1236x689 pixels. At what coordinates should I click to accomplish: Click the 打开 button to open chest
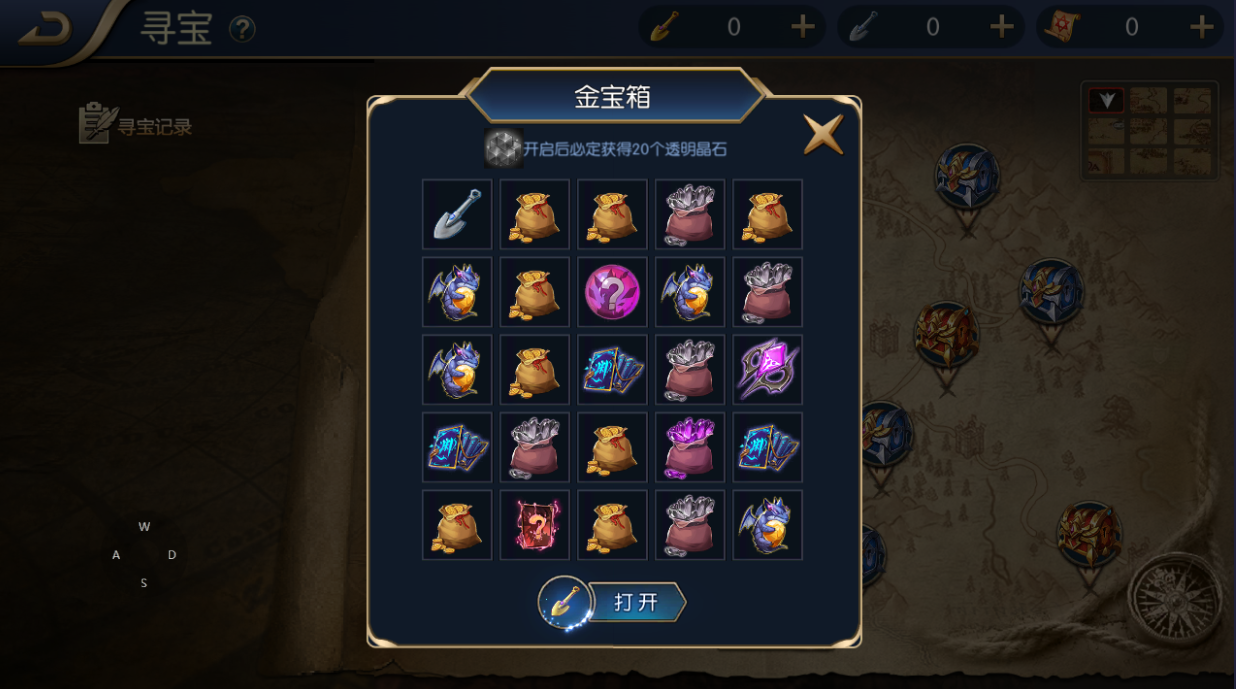point(636,602)
